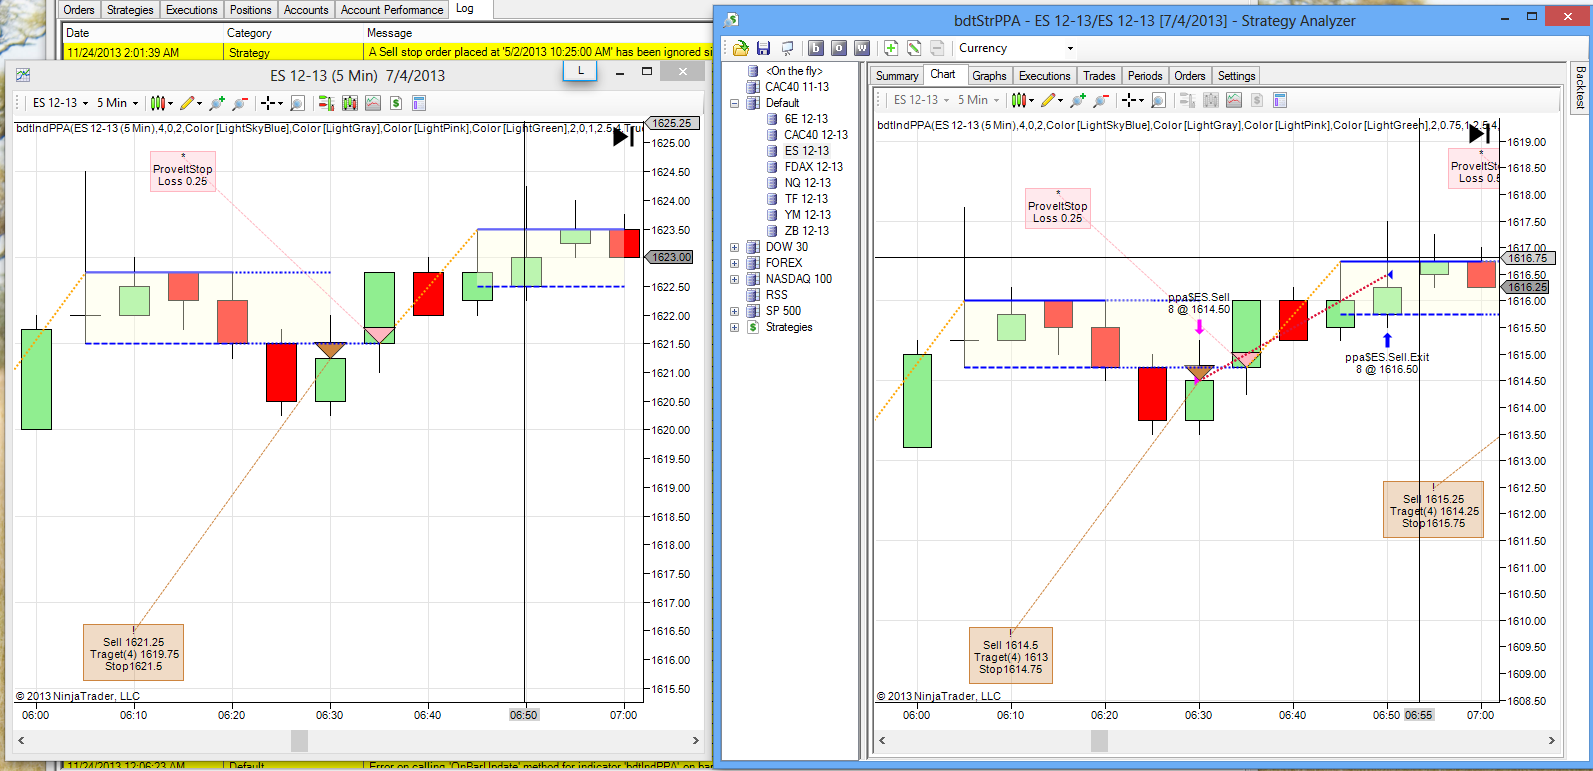Click the 'b' backtest button in Strategy Analyzer

(815, 48)
